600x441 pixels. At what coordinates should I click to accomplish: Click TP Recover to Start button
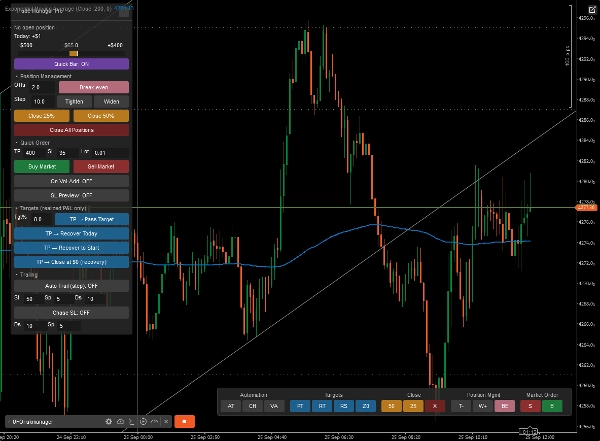coord(72,248)
